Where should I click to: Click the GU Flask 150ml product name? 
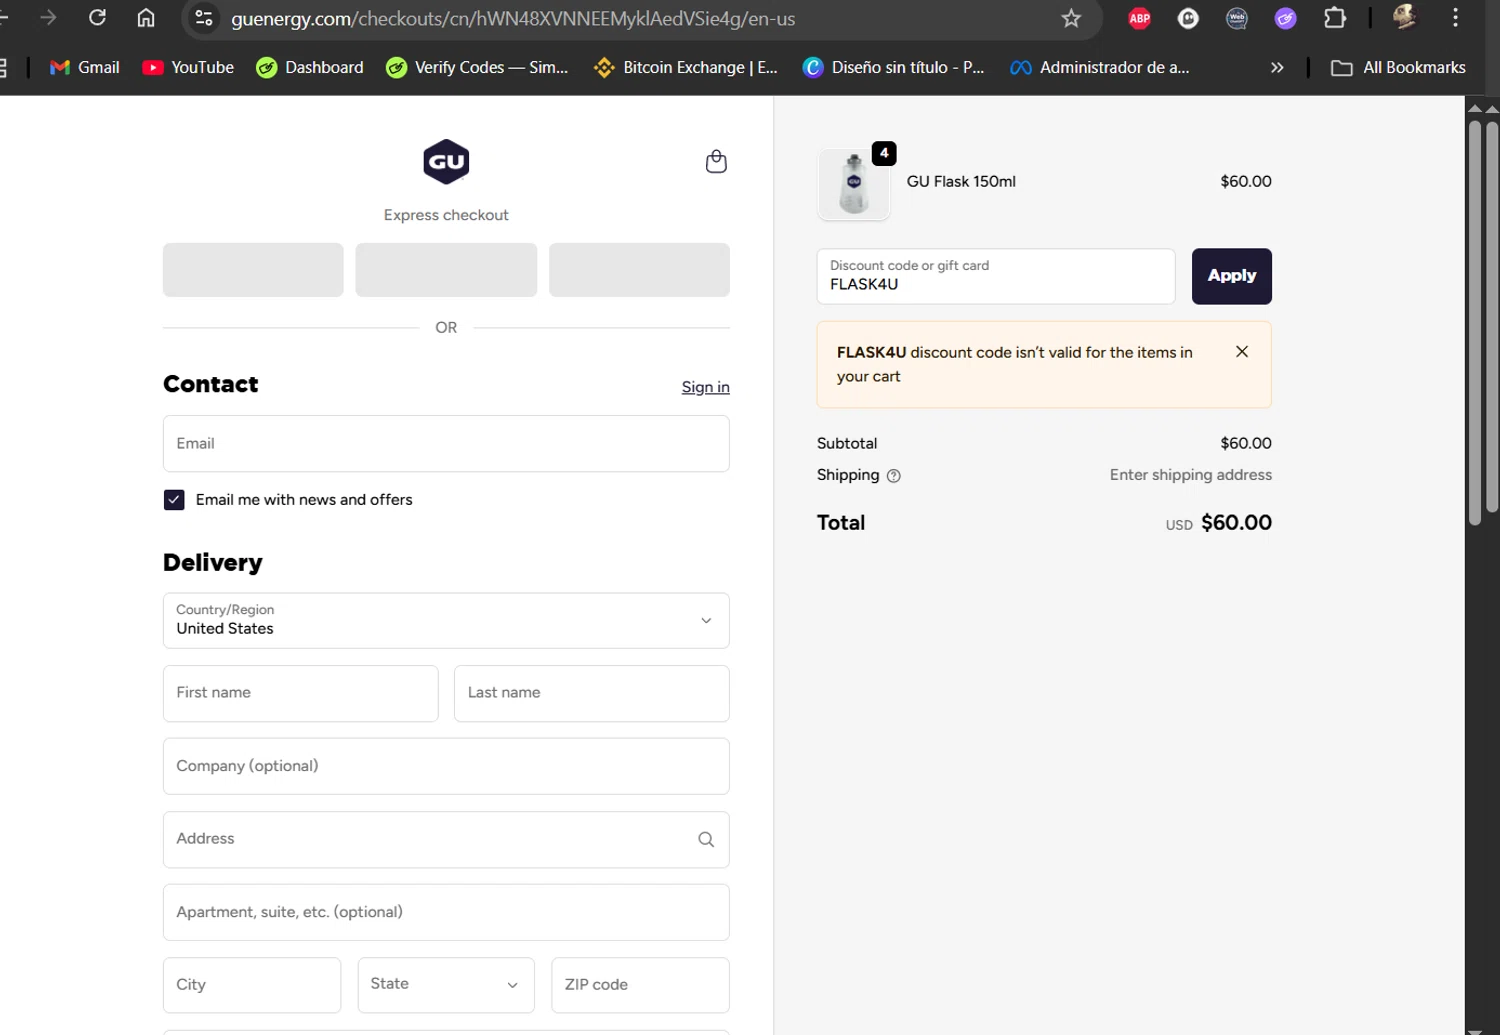click(961, 181)
